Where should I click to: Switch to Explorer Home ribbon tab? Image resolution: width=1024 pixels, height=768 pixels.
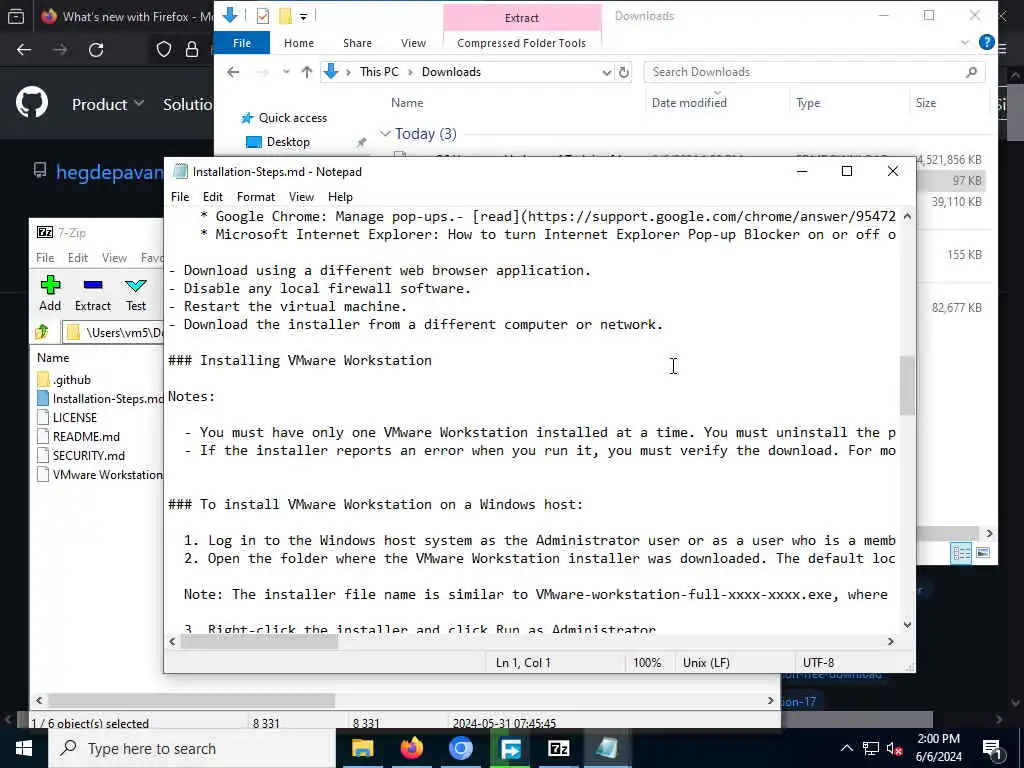point(298,43)
